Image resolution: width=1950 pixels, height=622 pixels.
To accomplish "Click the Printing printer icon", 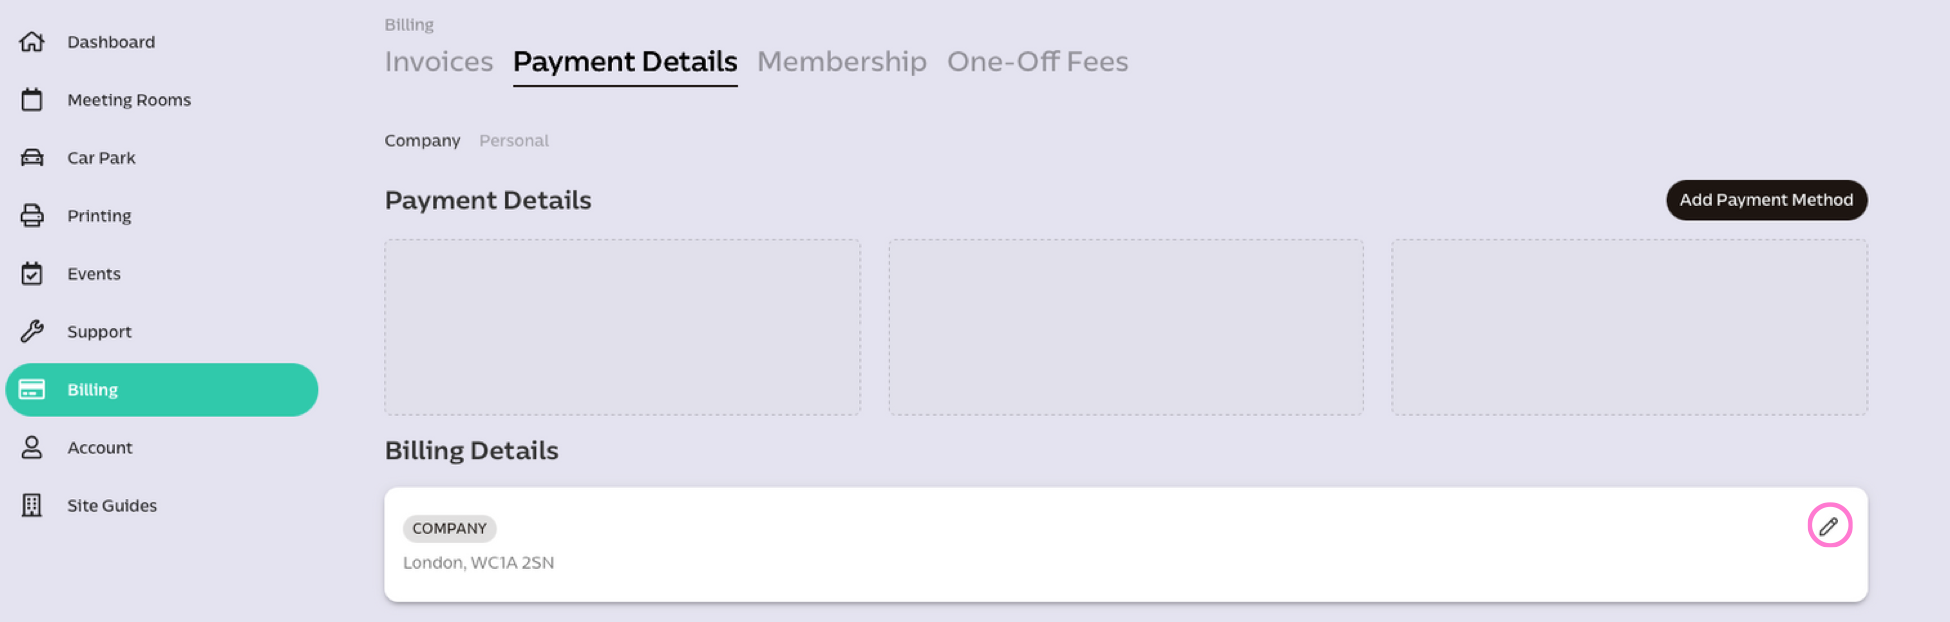I will (x=32, y=216).
